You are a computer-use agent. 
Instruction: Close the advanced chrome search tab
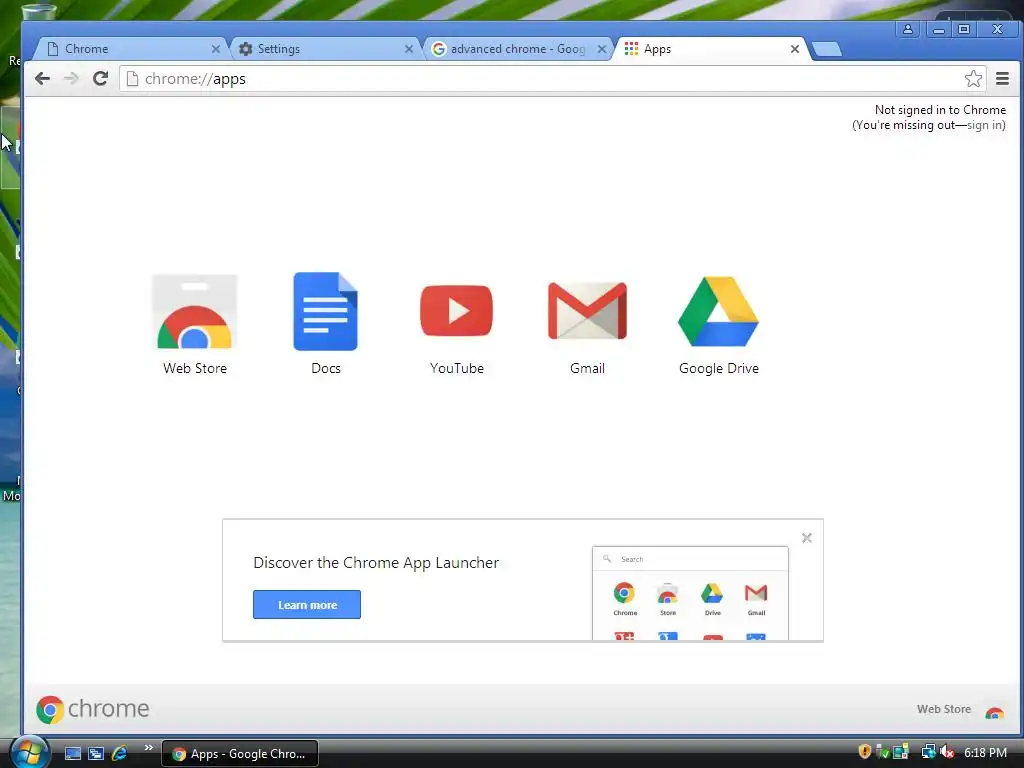[x=602, y=49]
